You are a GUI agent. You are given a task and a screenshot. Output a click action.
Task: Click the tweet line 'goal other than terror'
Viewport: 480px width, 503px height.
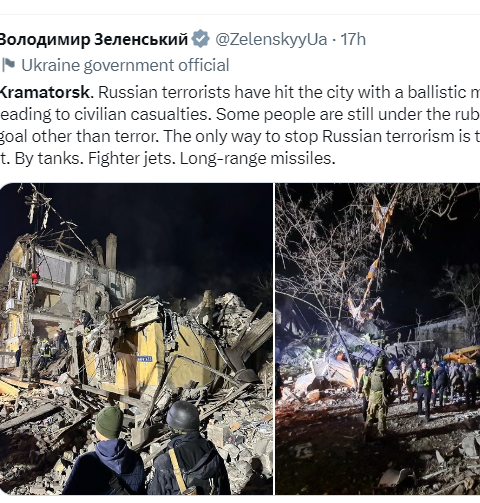(x=79, y=136)
